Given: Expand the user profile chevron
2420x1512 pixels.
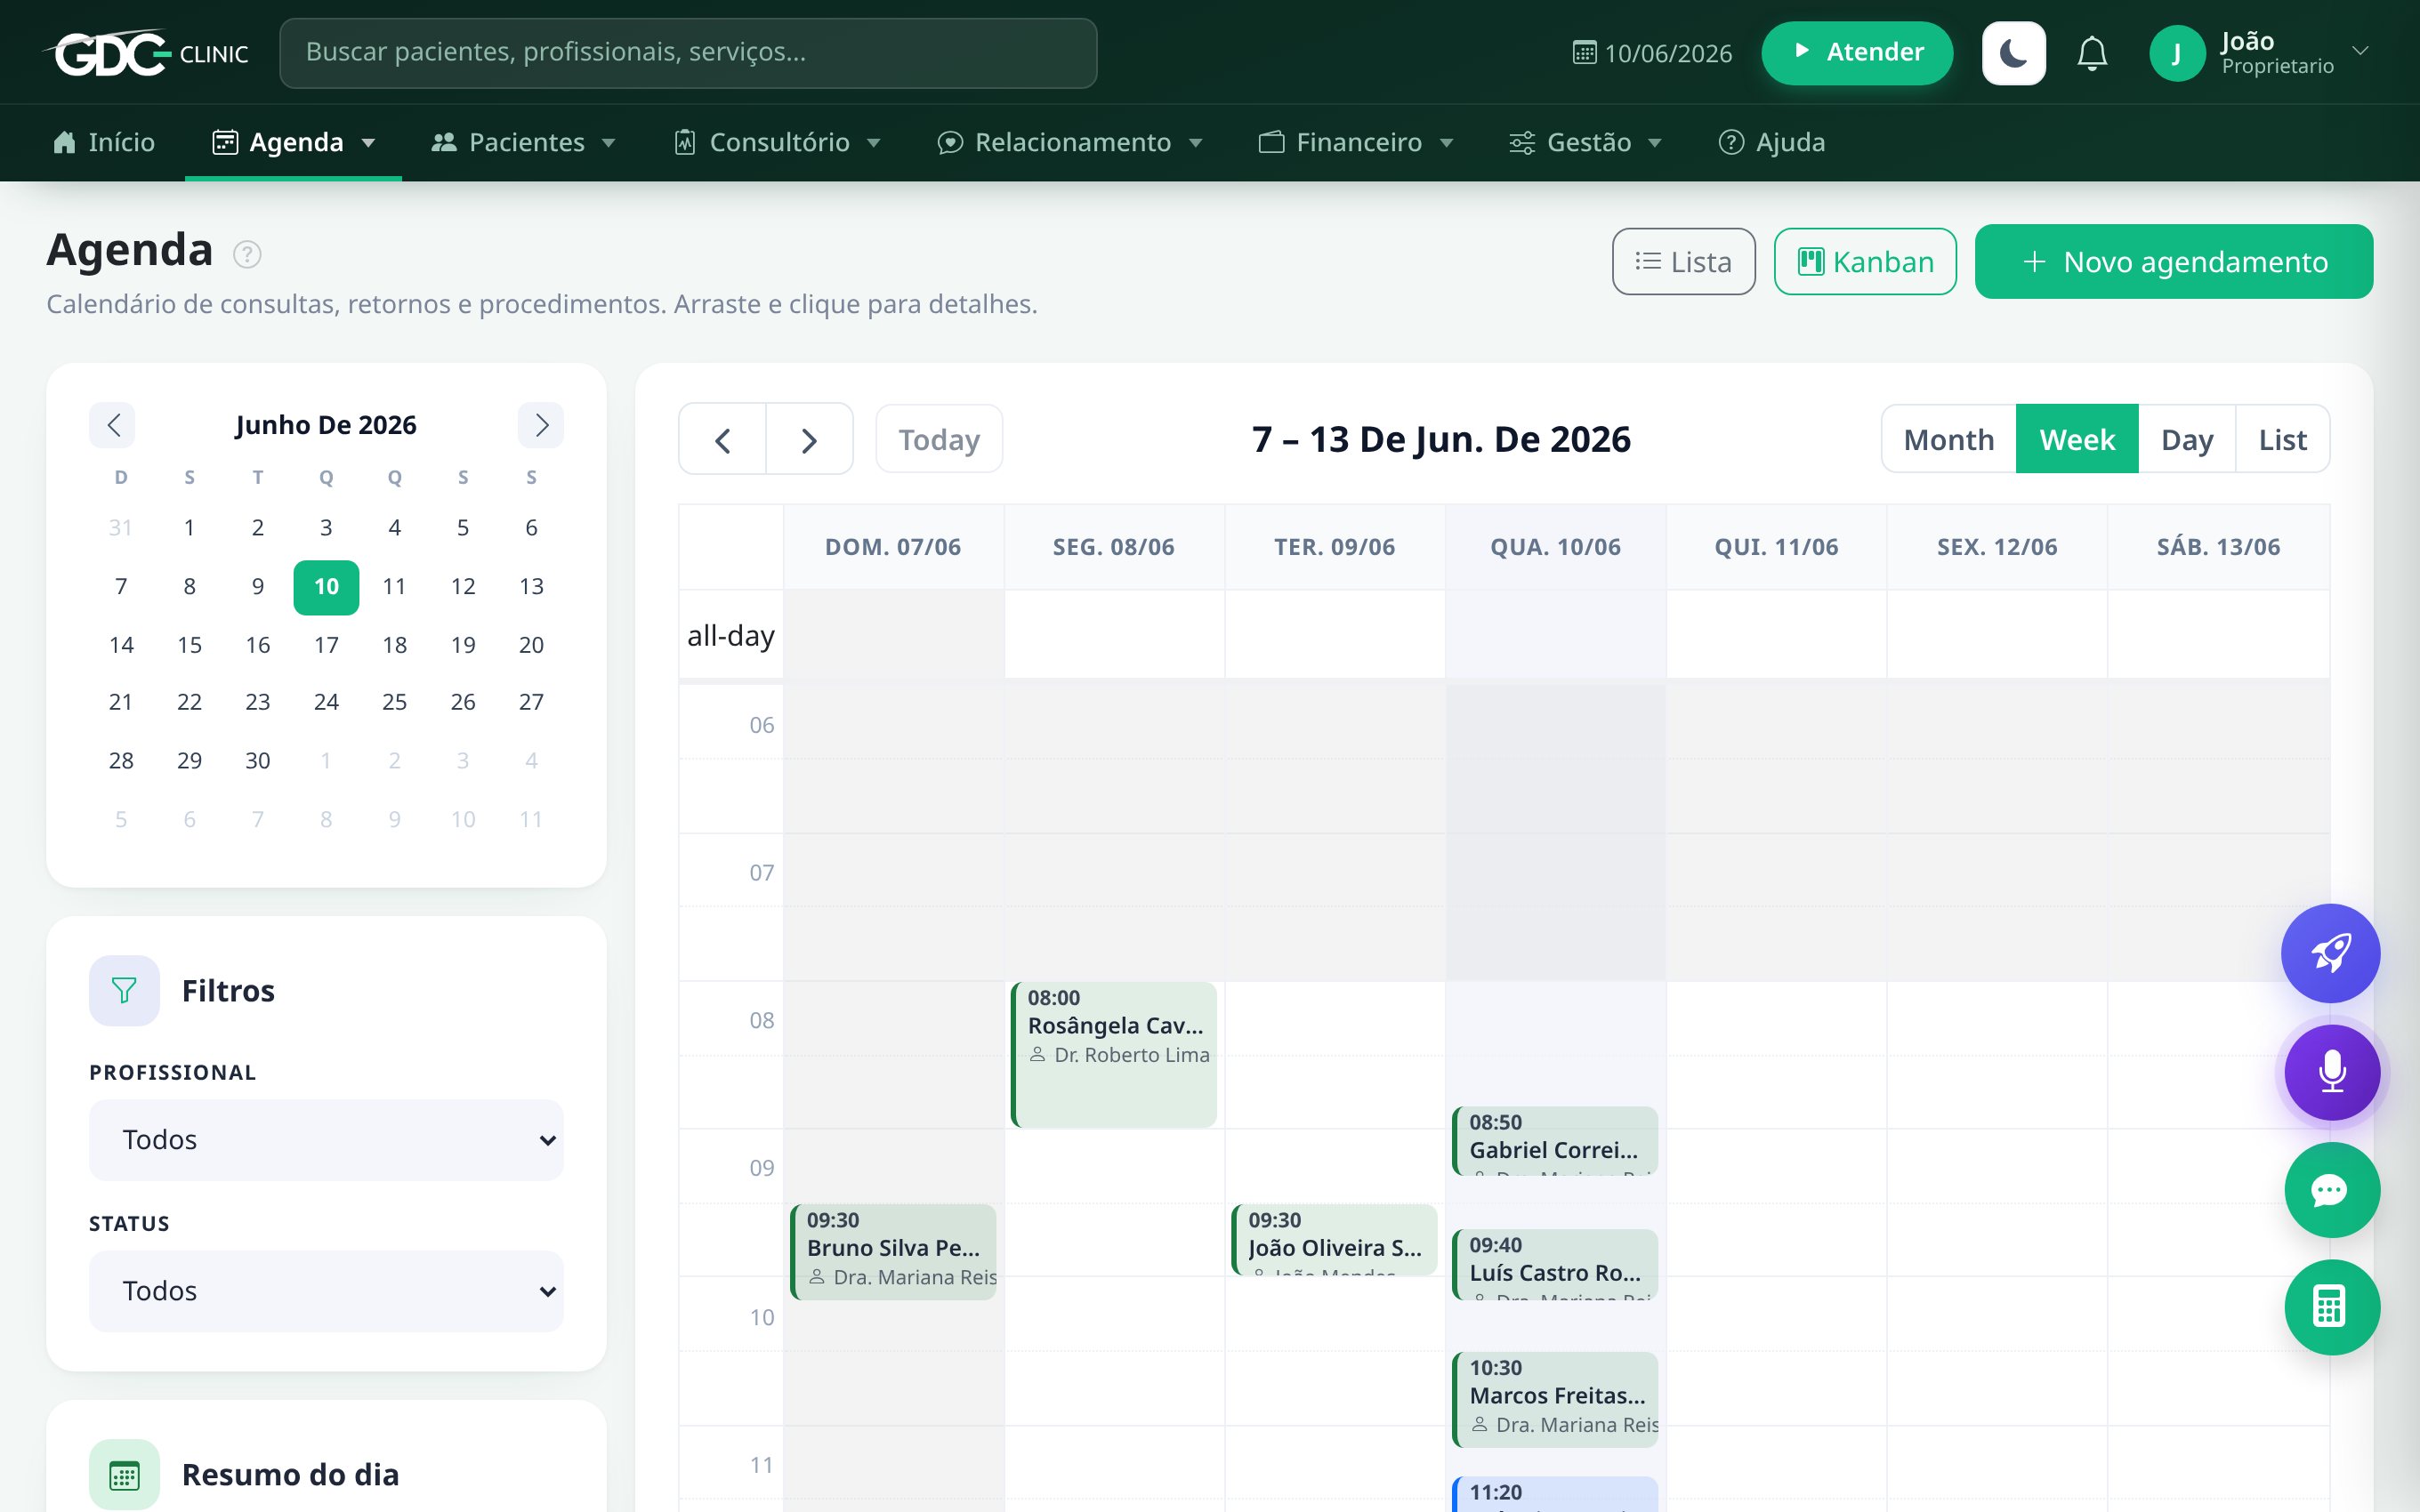Looking at the screenshot, I should pyautogui.click(x=2360, y=51).
